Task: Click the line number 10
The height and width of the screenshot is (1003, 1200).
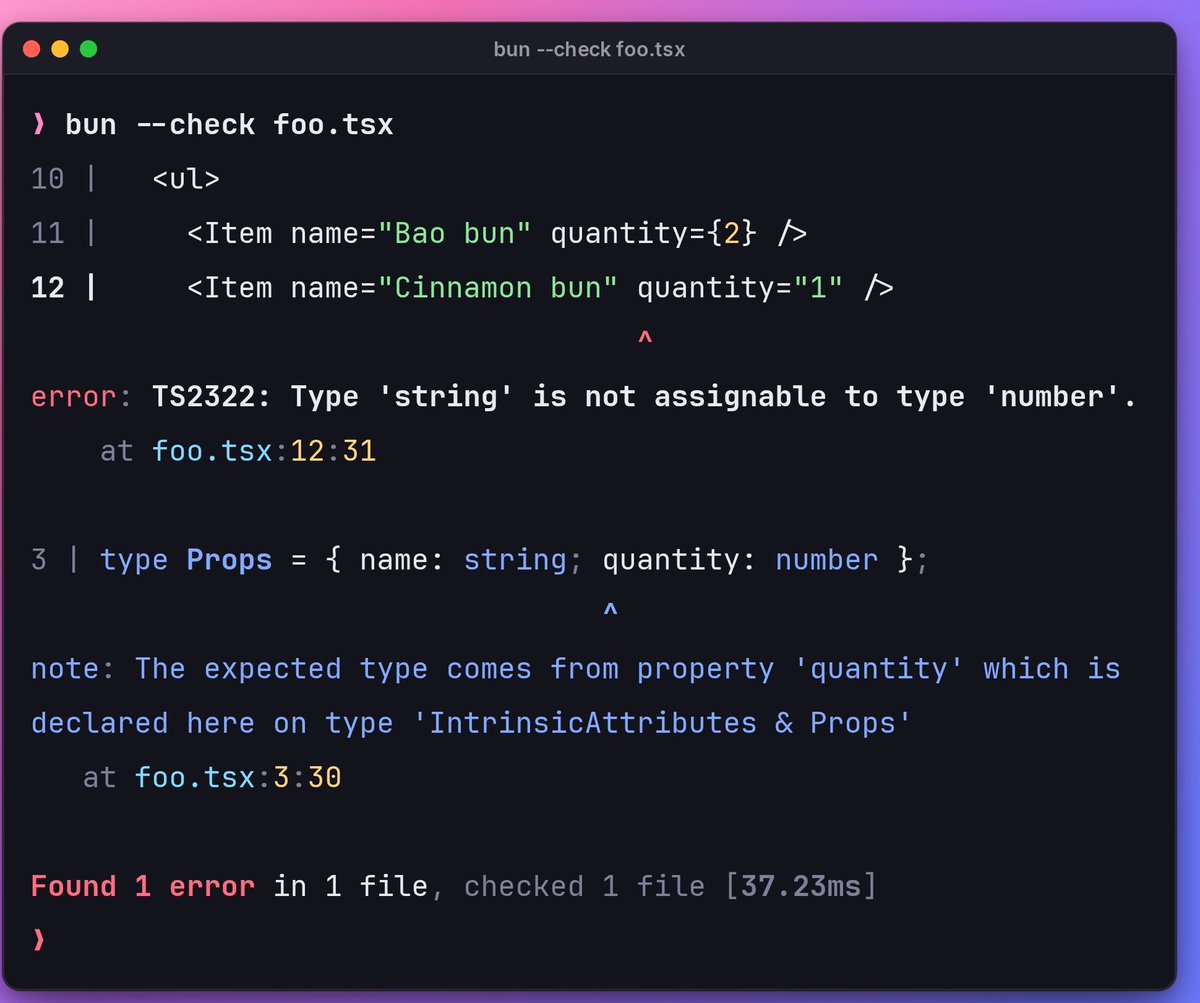Action: pyautogui.click(x=47, y=179)
